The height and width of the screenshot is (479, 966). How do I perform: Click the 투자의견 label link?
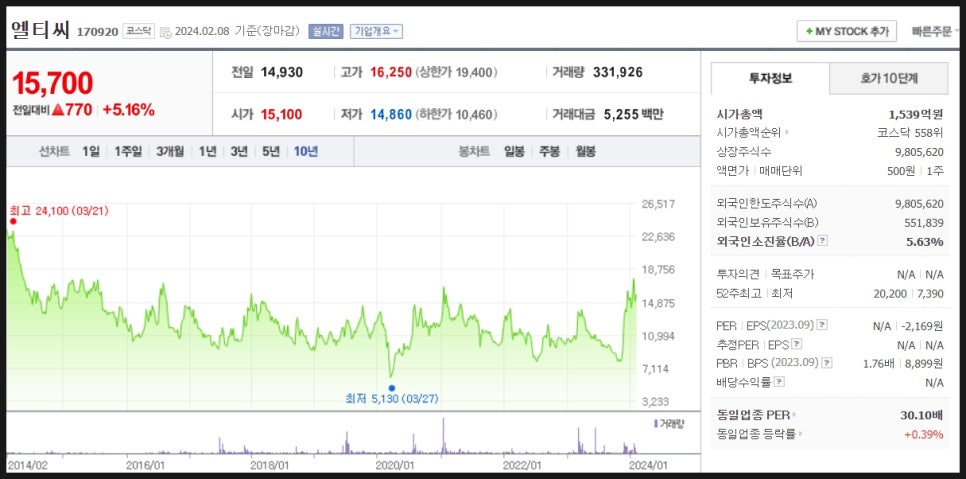pos(738,275)
